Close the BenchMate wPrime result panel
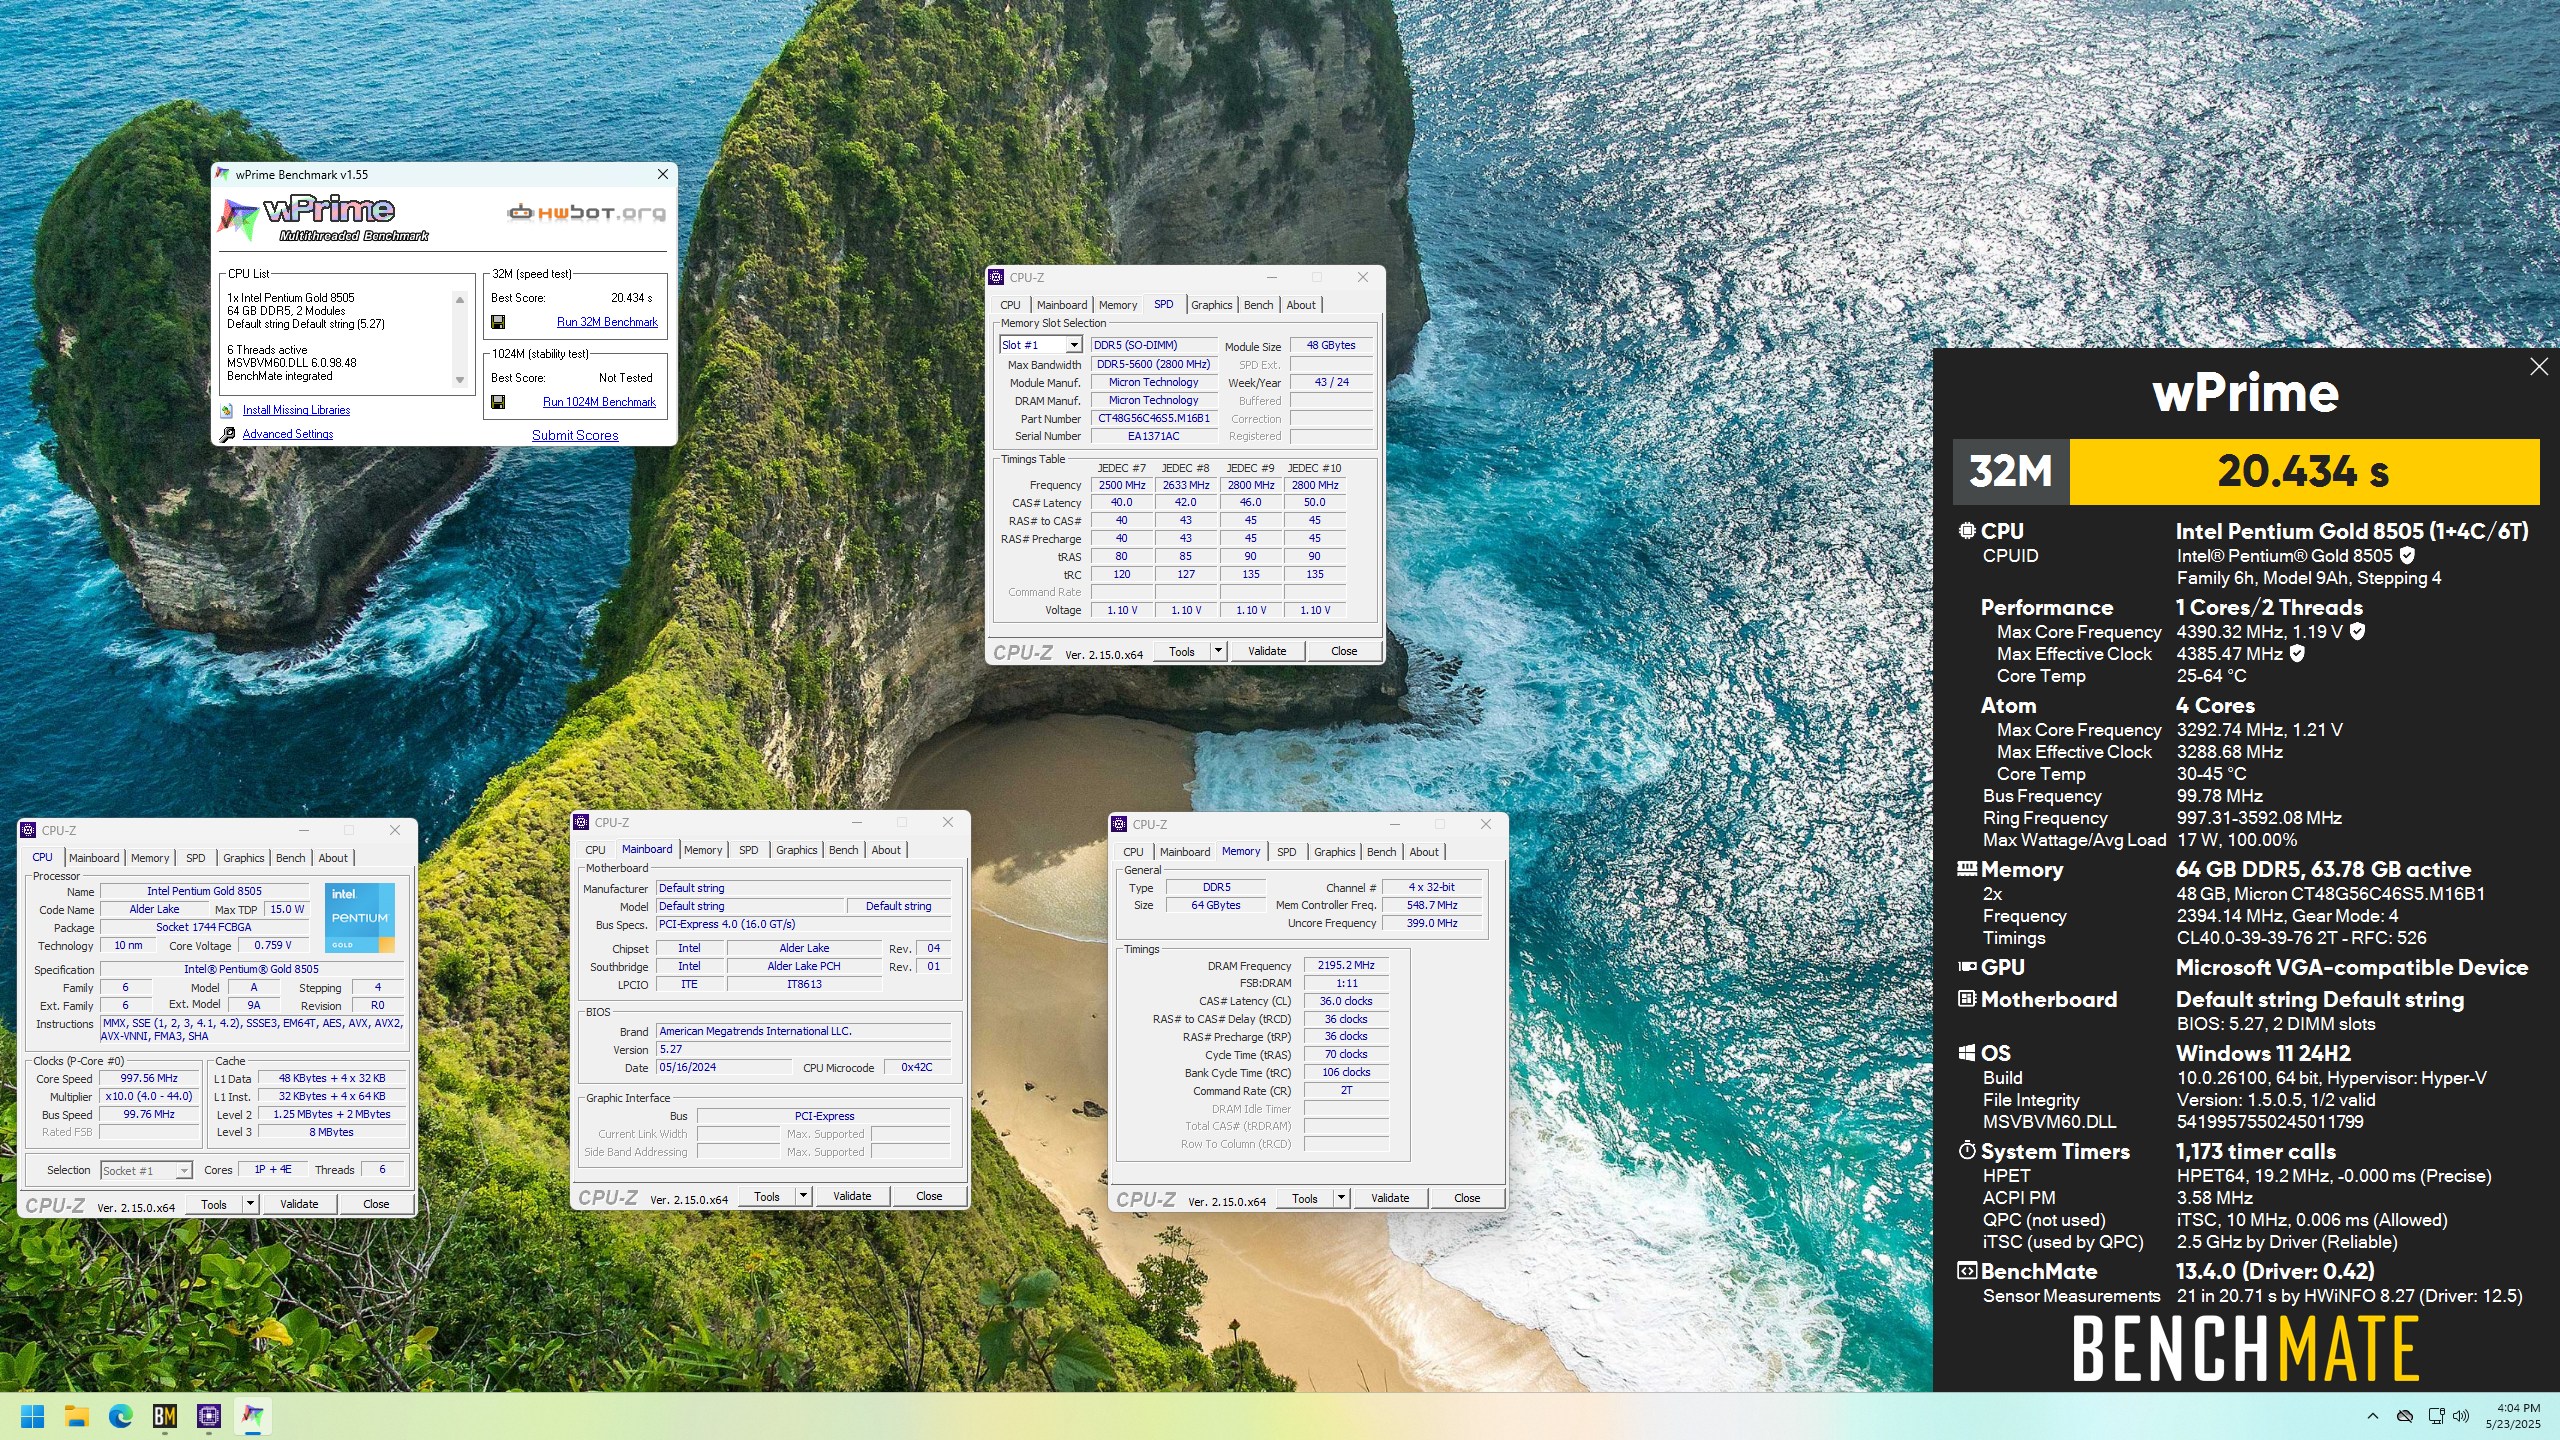 (2538, 367)
